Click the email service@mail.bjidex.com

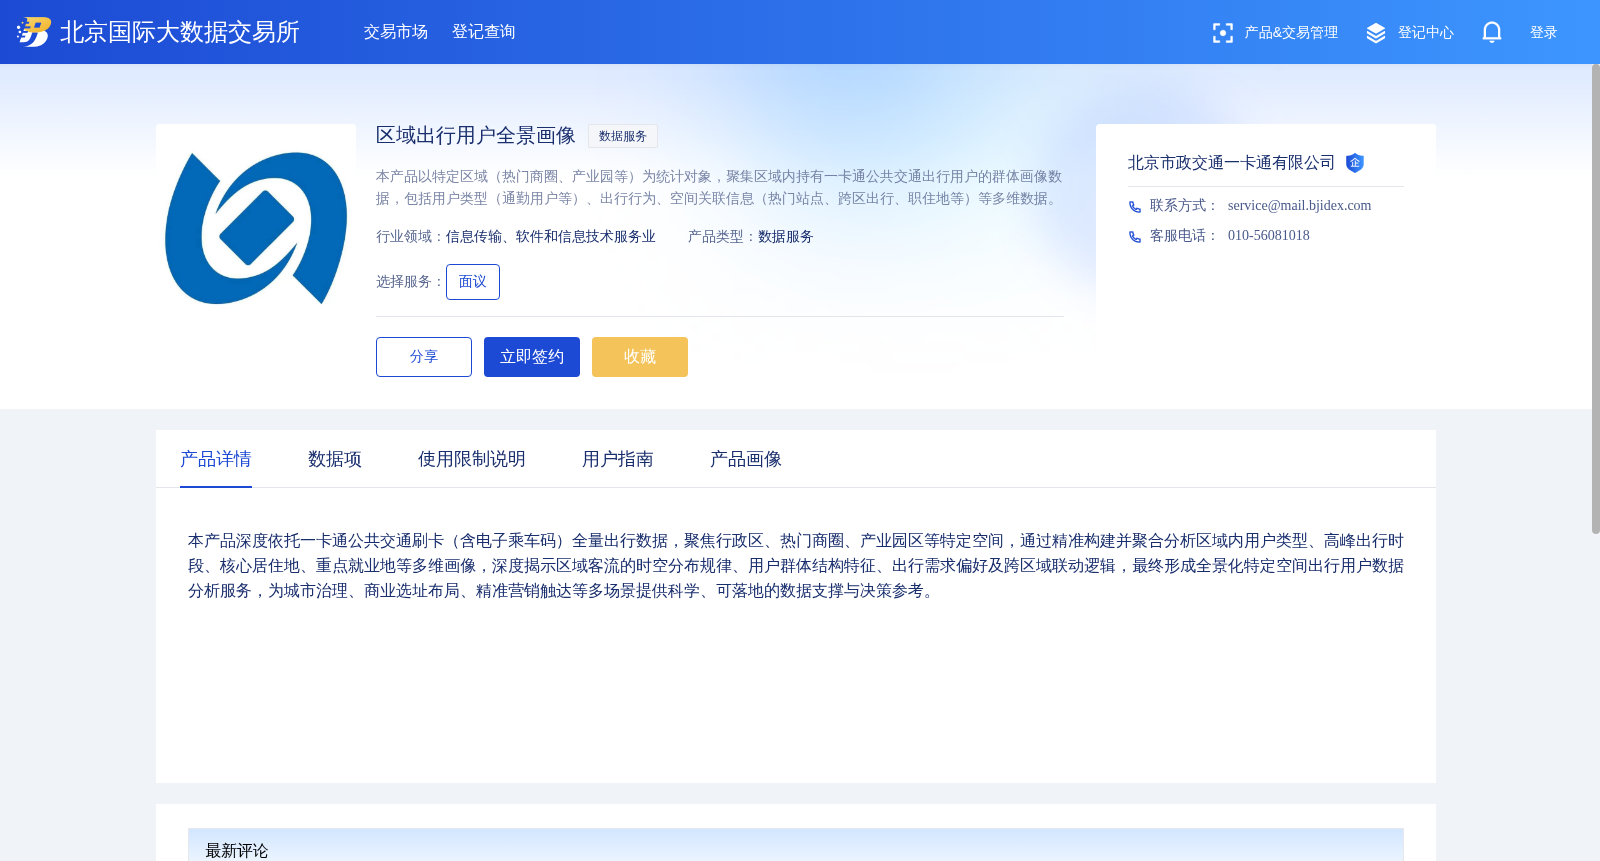[1300, 206]
